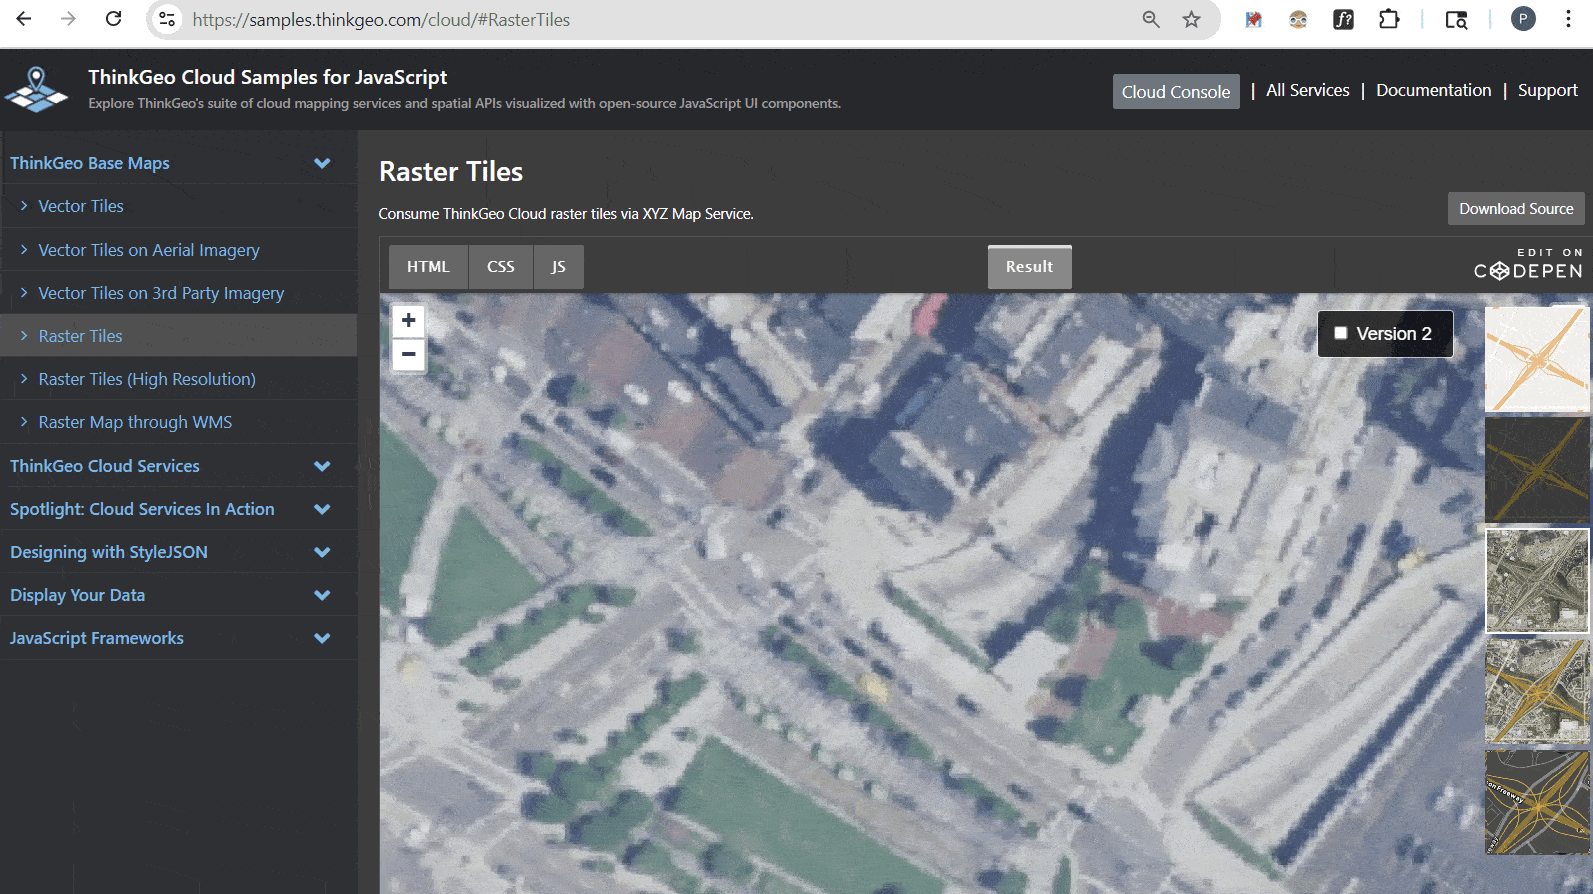Open the f? font extension icon
The width and height of the screenshot is (1593, 894).
tap(1344, 19)
